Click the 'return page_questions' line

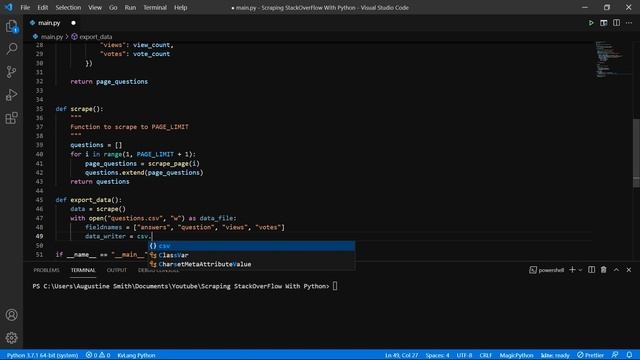[109, 82]
